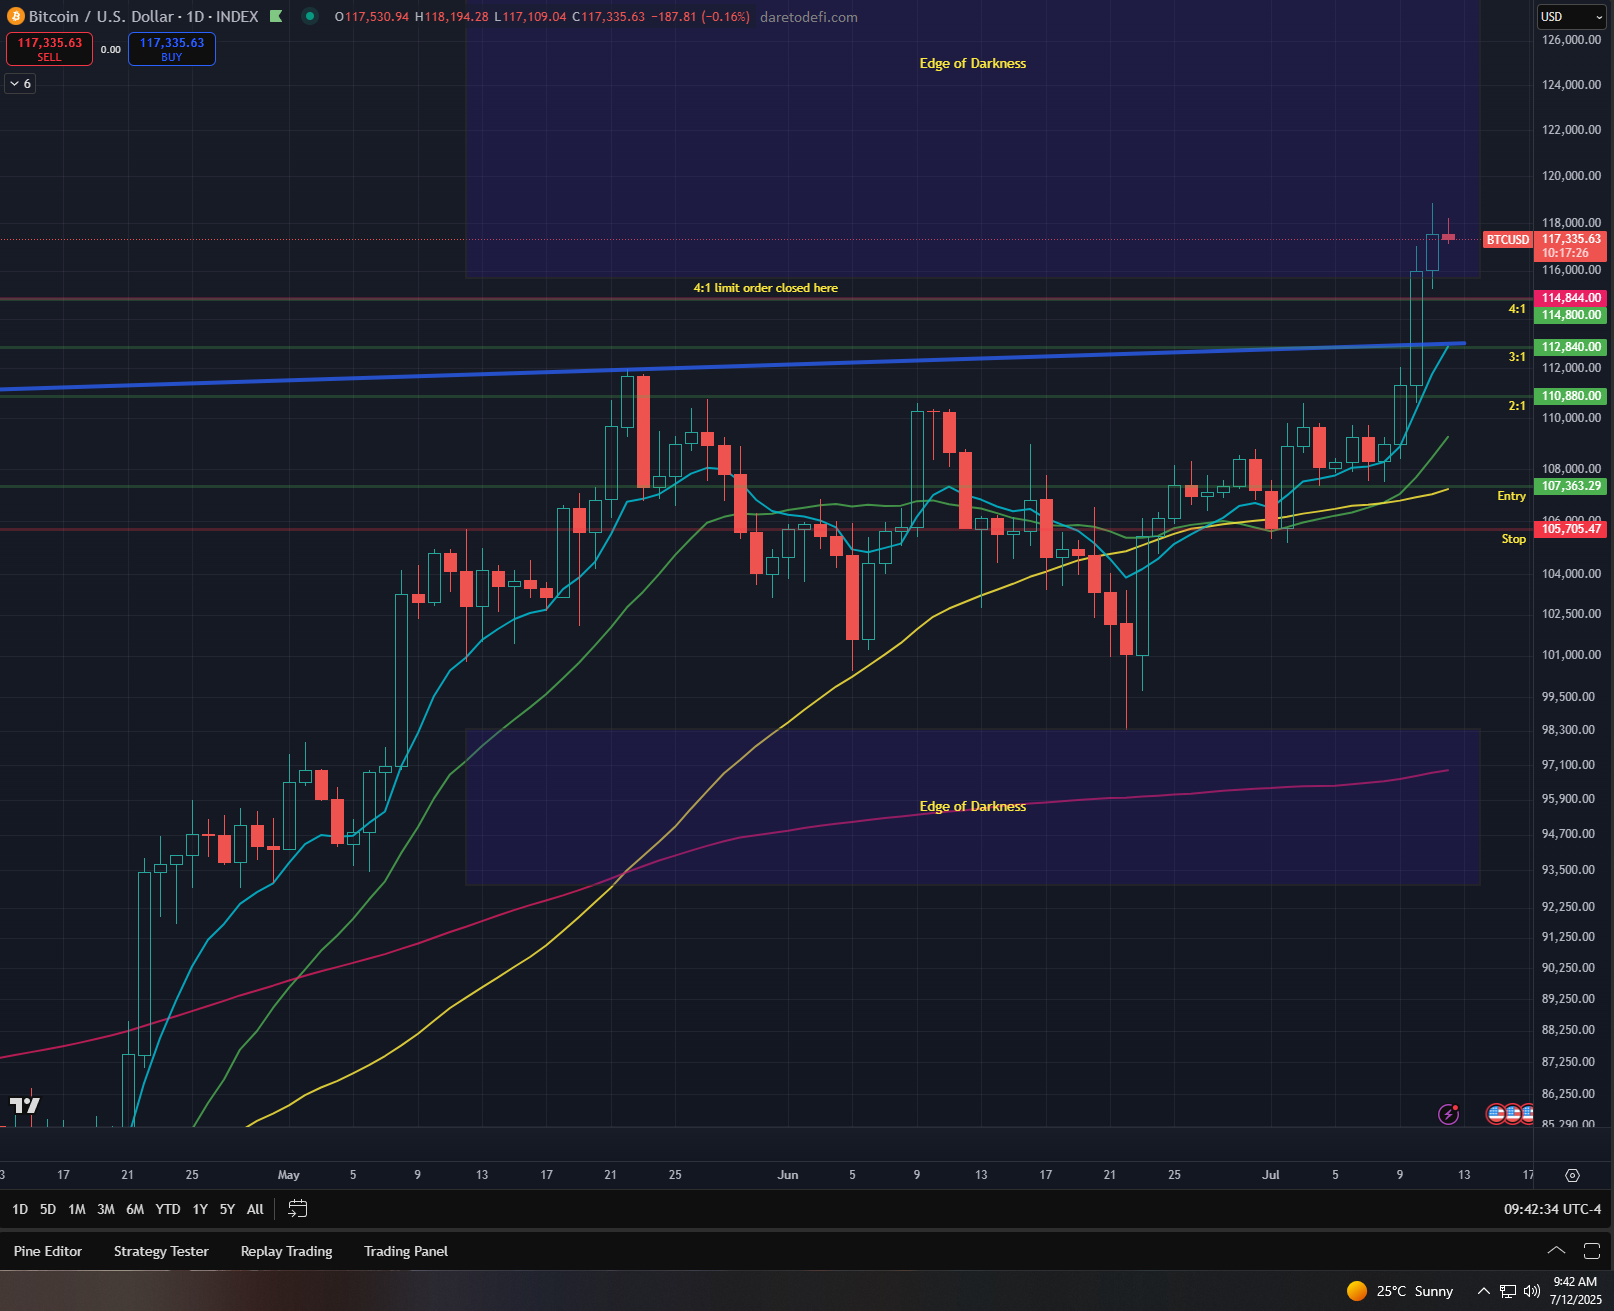Viewport: 1614px width, 1311px height.
Task: Expand the bottom panel using the chevron
Action: (1556, 1251)
